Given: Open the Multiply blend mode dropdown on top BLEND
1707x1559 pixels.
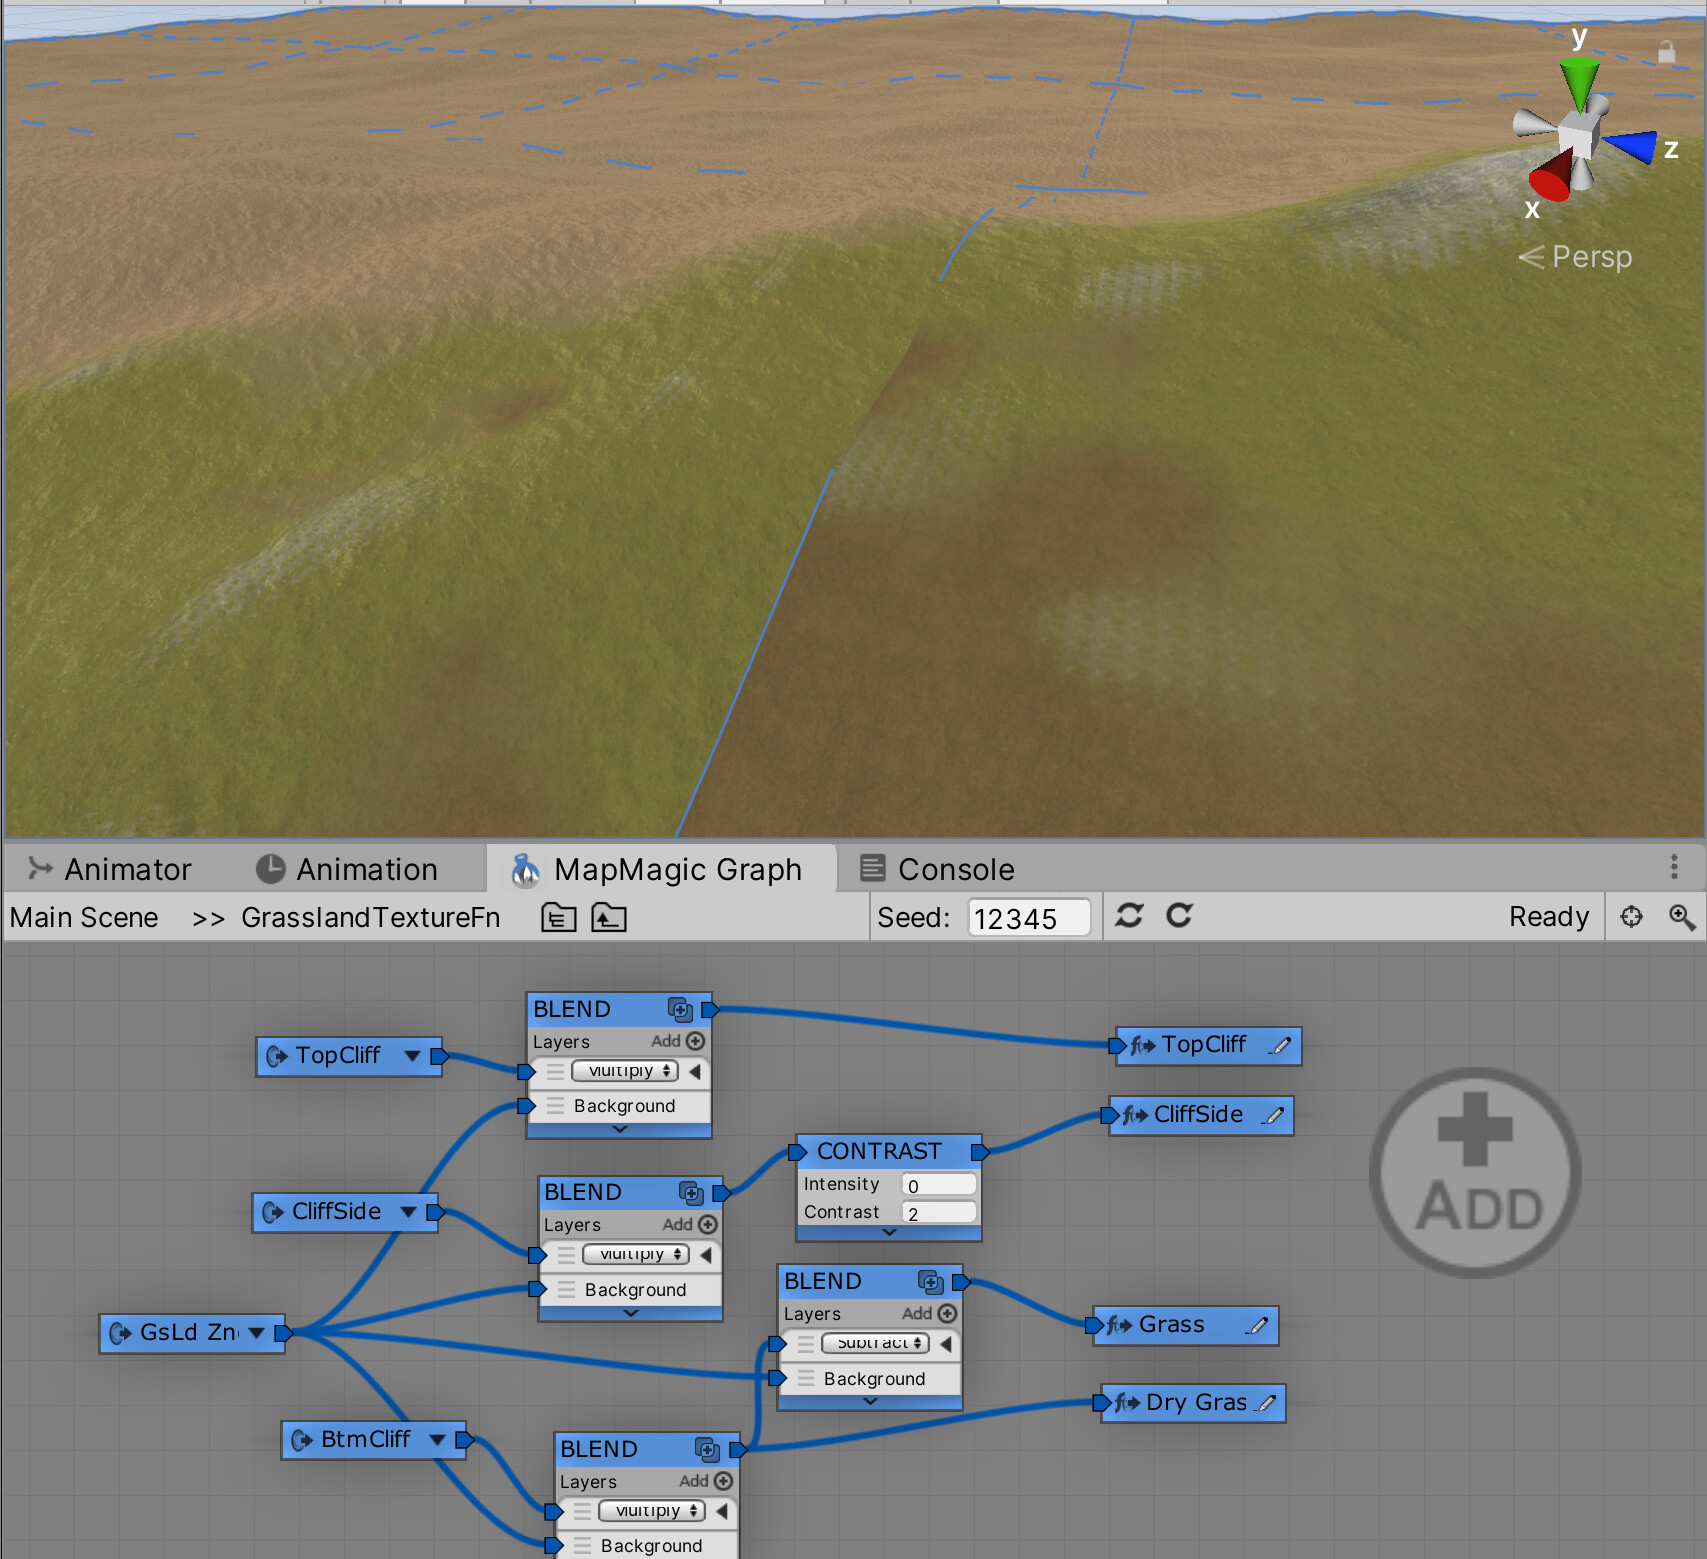Looking at the screenshot, I should [x=623, y=1071].
